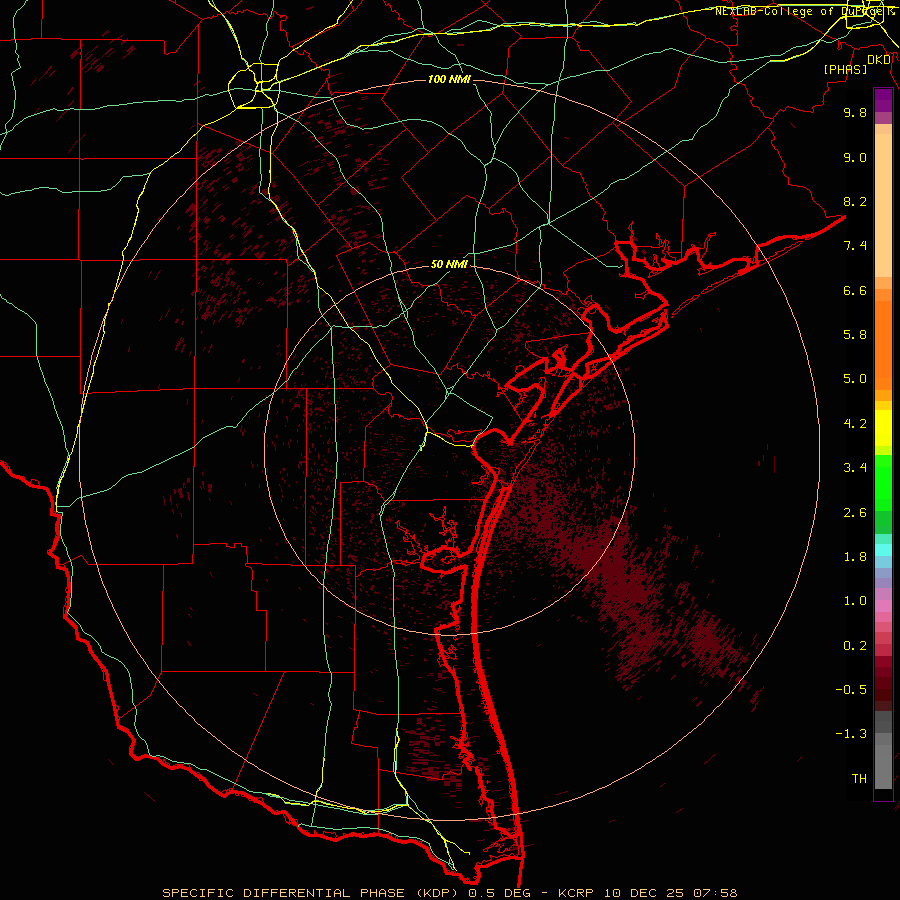
Task: Click the 9.0 scale value
Action: coord(855,157)
